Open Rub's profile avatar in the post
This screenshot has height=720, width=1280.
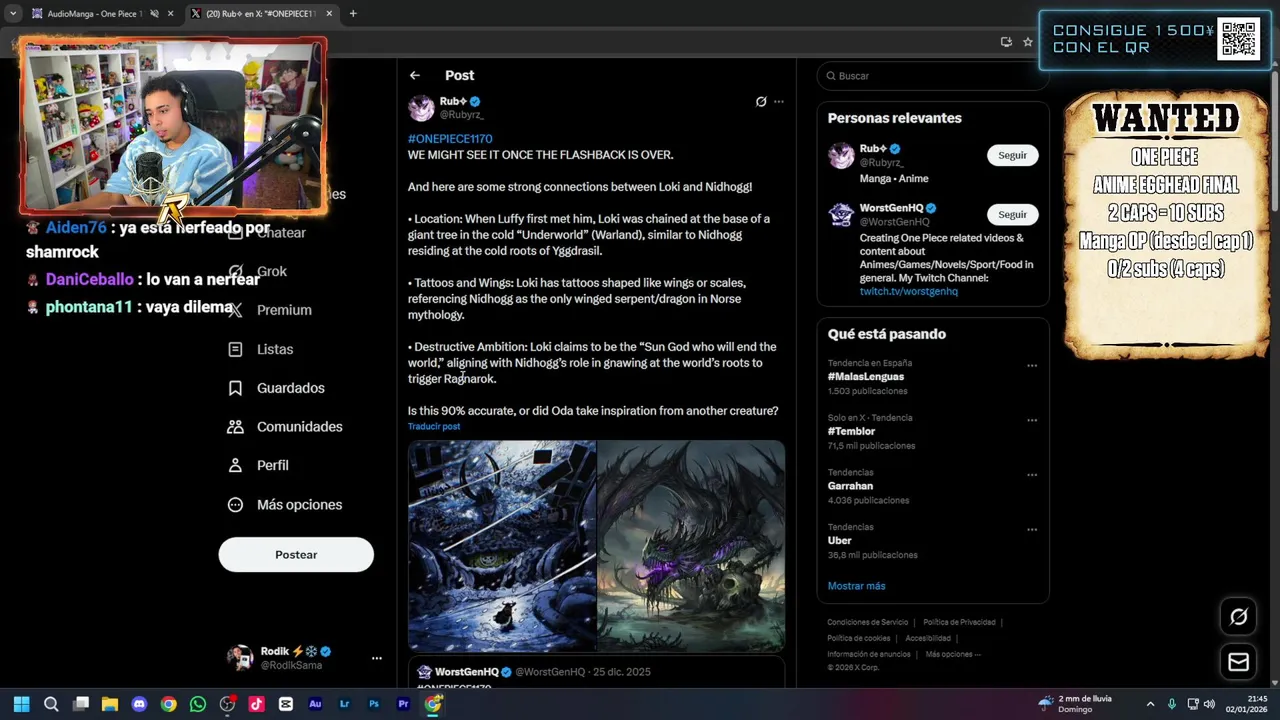421,108
